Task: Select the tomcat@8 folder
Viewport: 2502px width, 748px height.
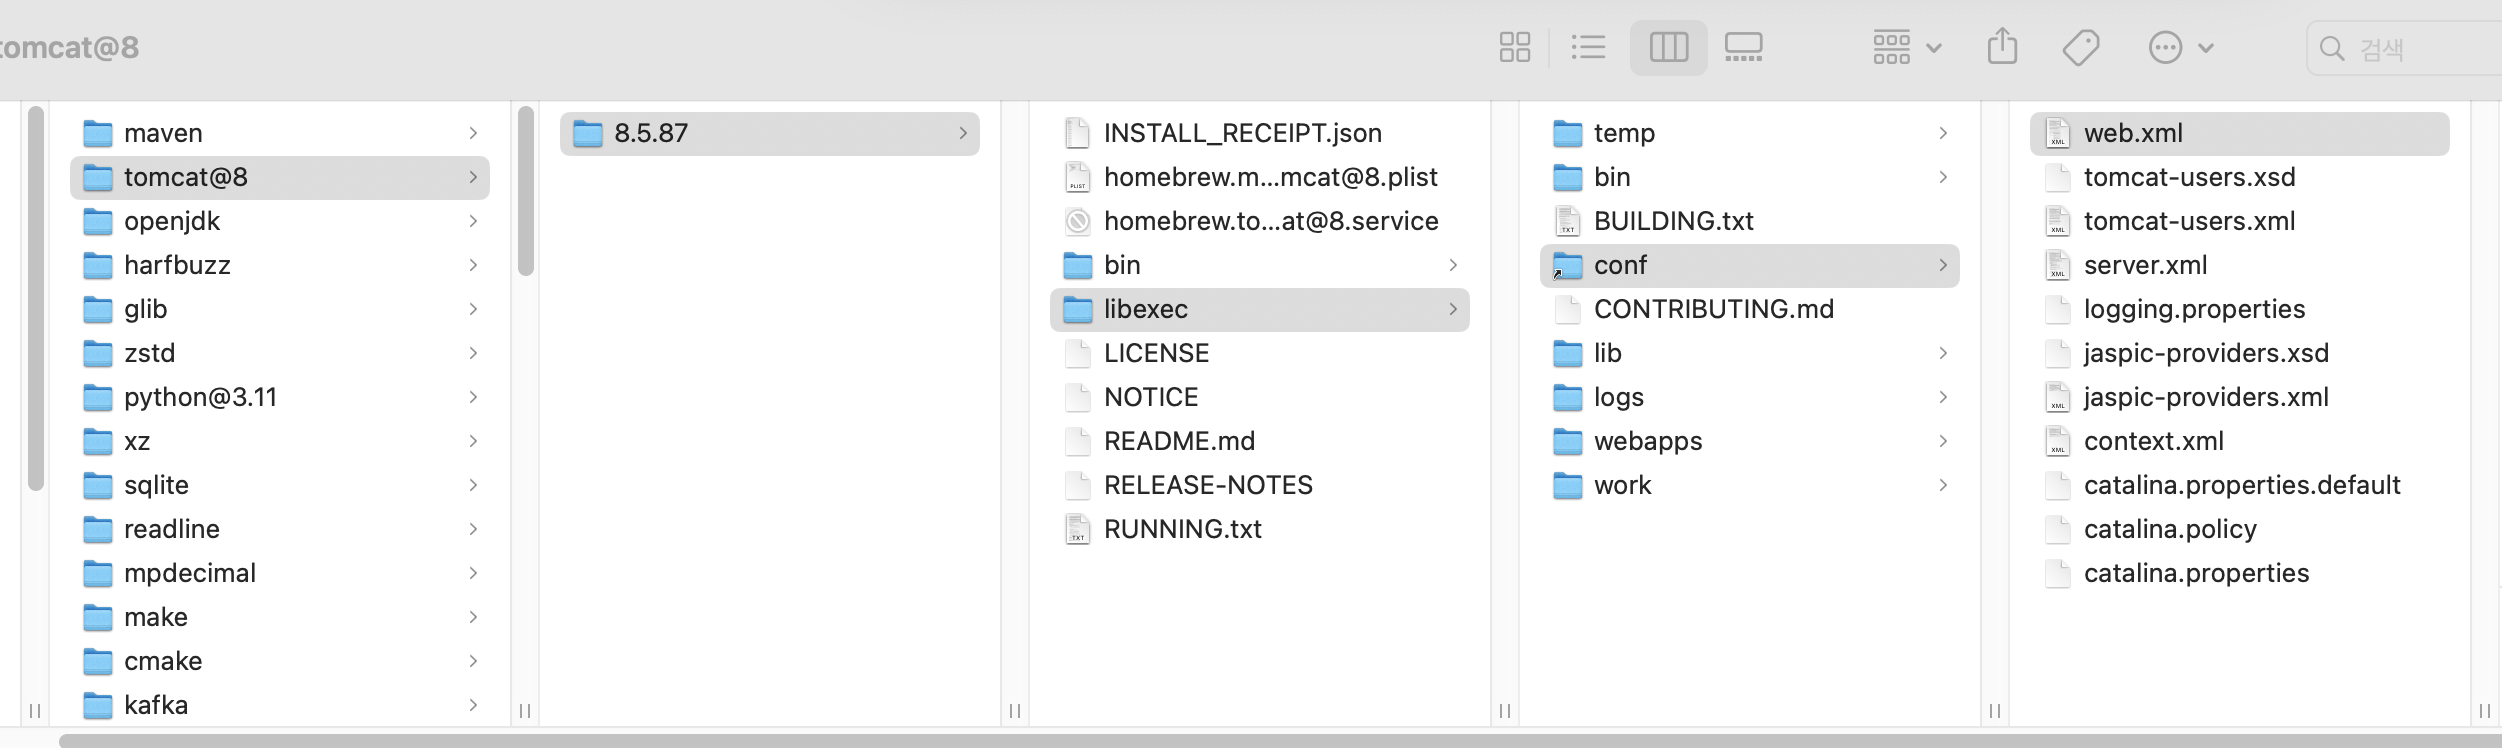Action: [280, 177]
